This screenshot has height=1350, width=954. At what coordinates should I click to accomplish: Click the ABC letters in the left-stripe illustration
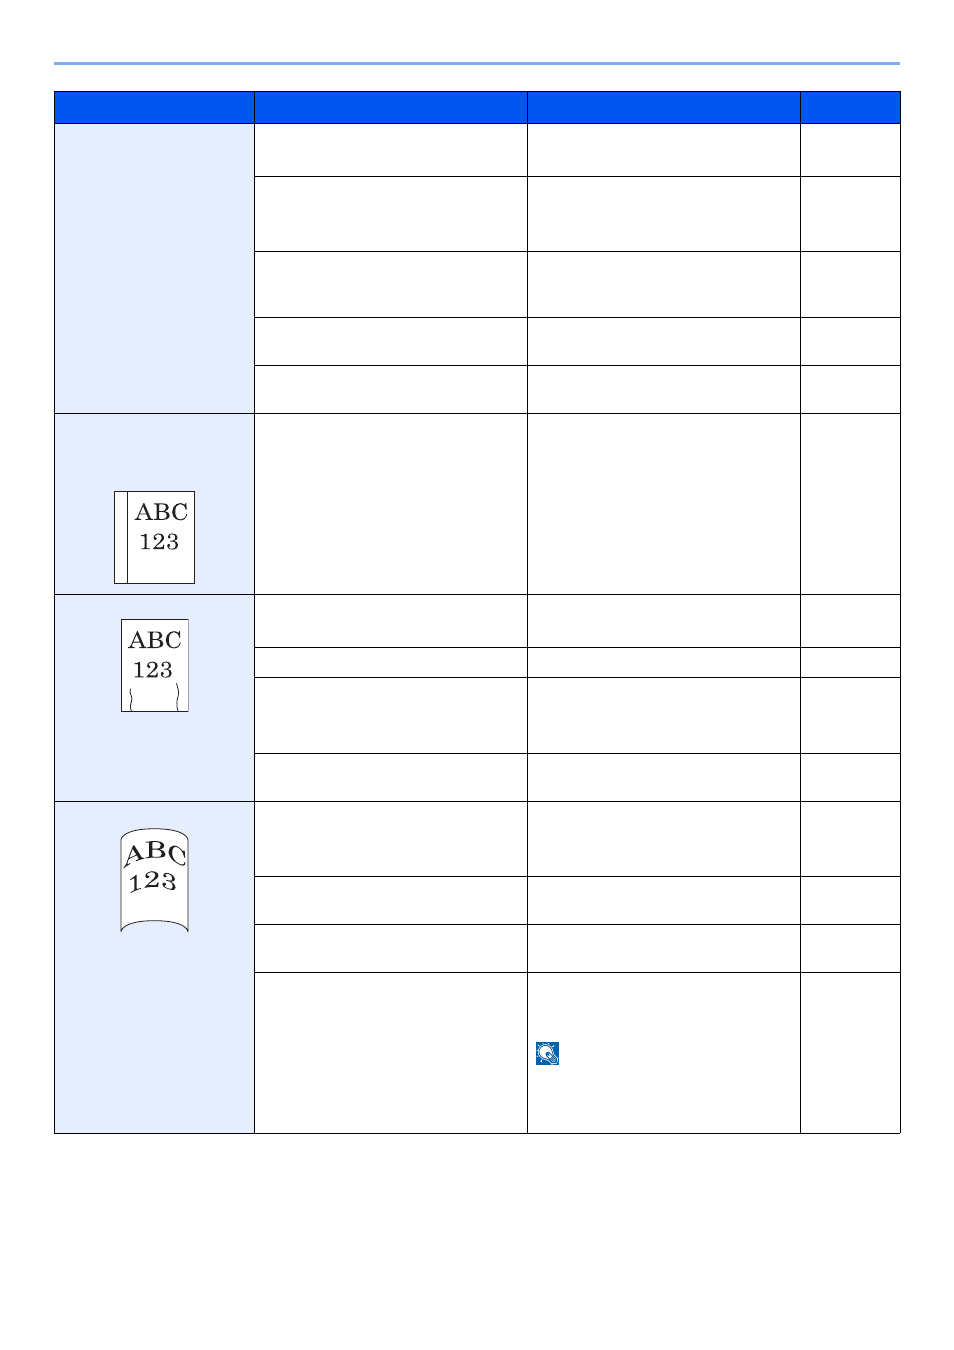161,512
